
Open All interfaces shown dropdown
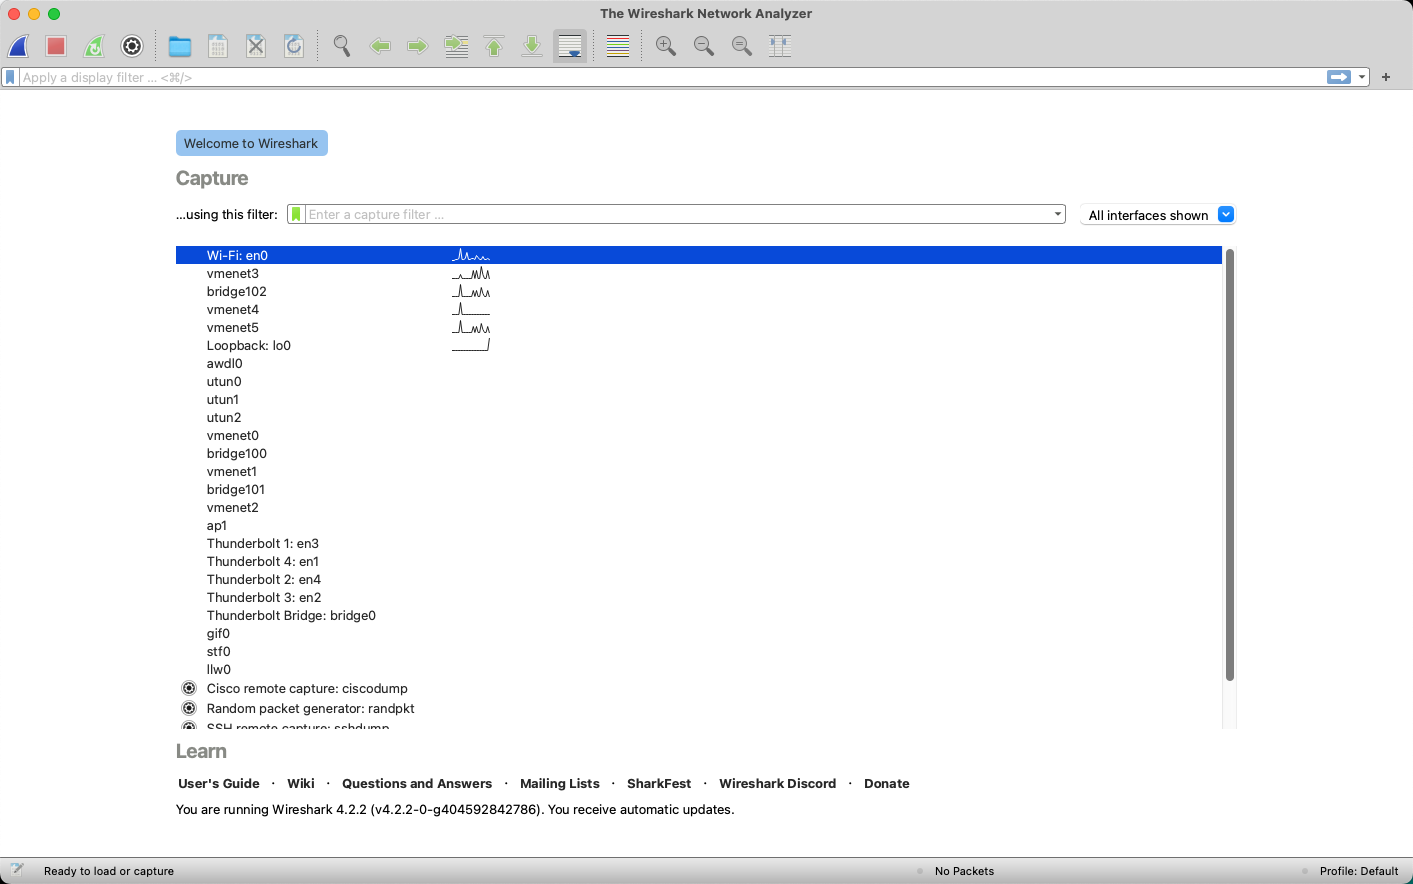[x=1158, y=215]
